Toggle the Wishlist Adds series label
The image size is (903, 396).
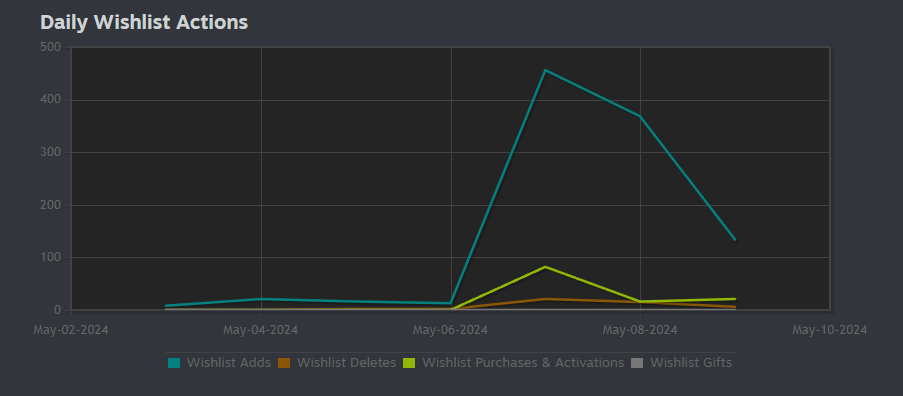coord(229,363)
